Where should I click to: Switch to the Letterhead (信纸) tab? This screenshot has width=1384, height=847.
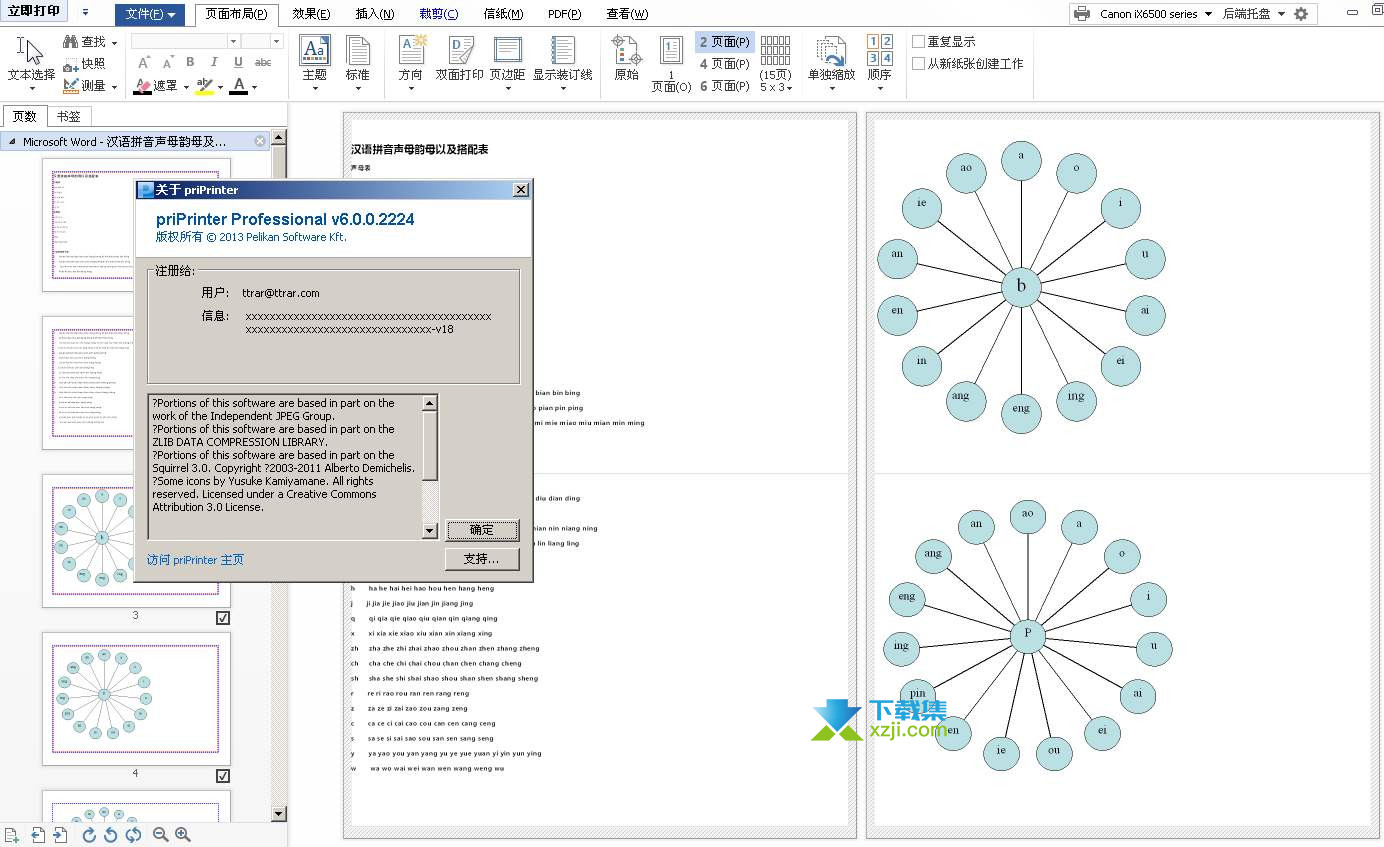click(503, 14)
